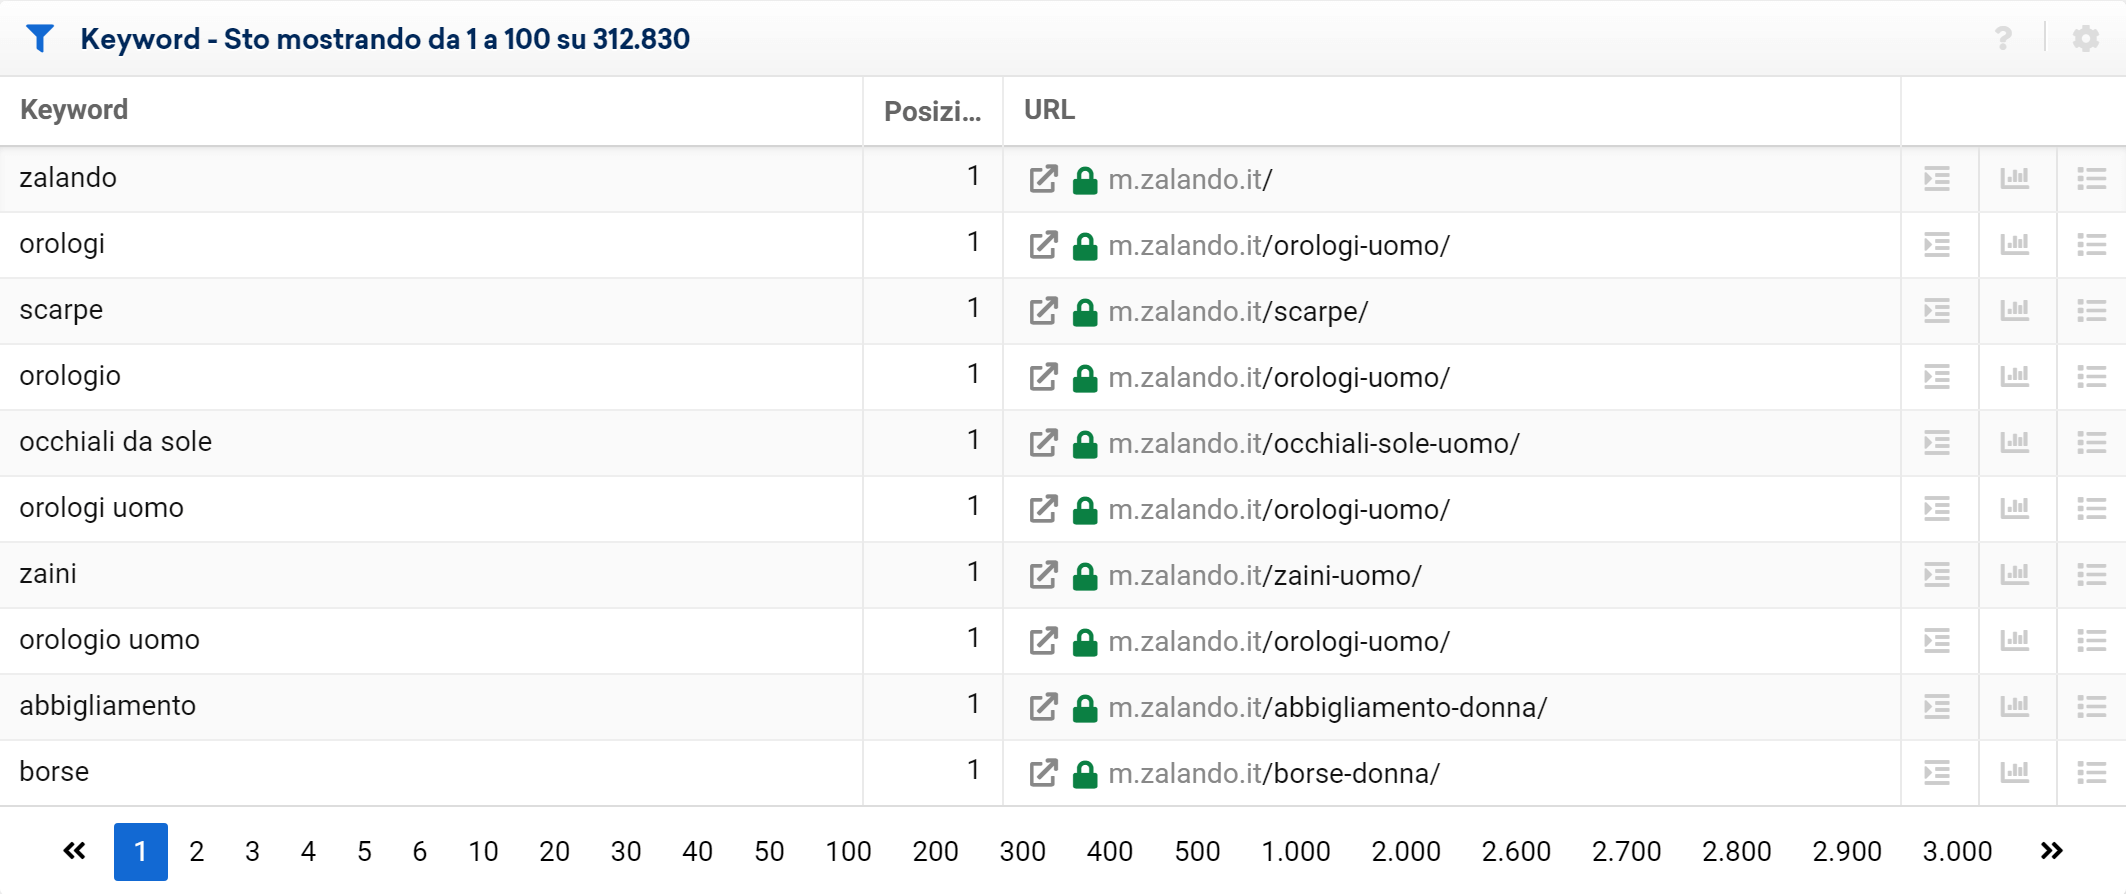Open external link for abbigliamento URL
2126x894 pixels.
[x=1043, y=707]
